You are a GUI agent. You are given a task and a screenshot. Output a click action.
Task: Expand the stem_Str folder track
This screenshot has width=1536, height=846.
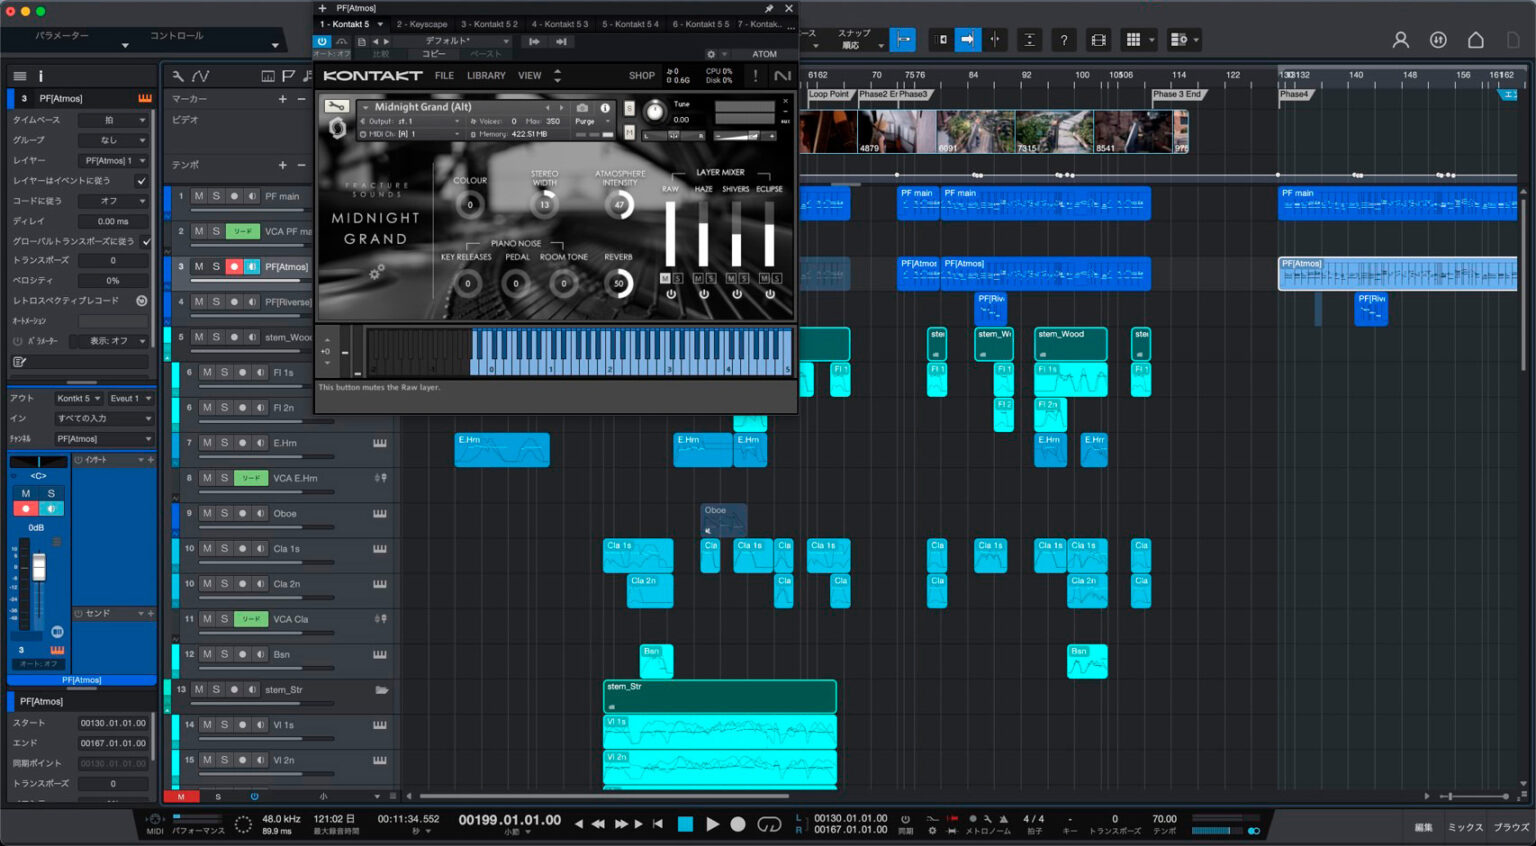click(381, 690)
